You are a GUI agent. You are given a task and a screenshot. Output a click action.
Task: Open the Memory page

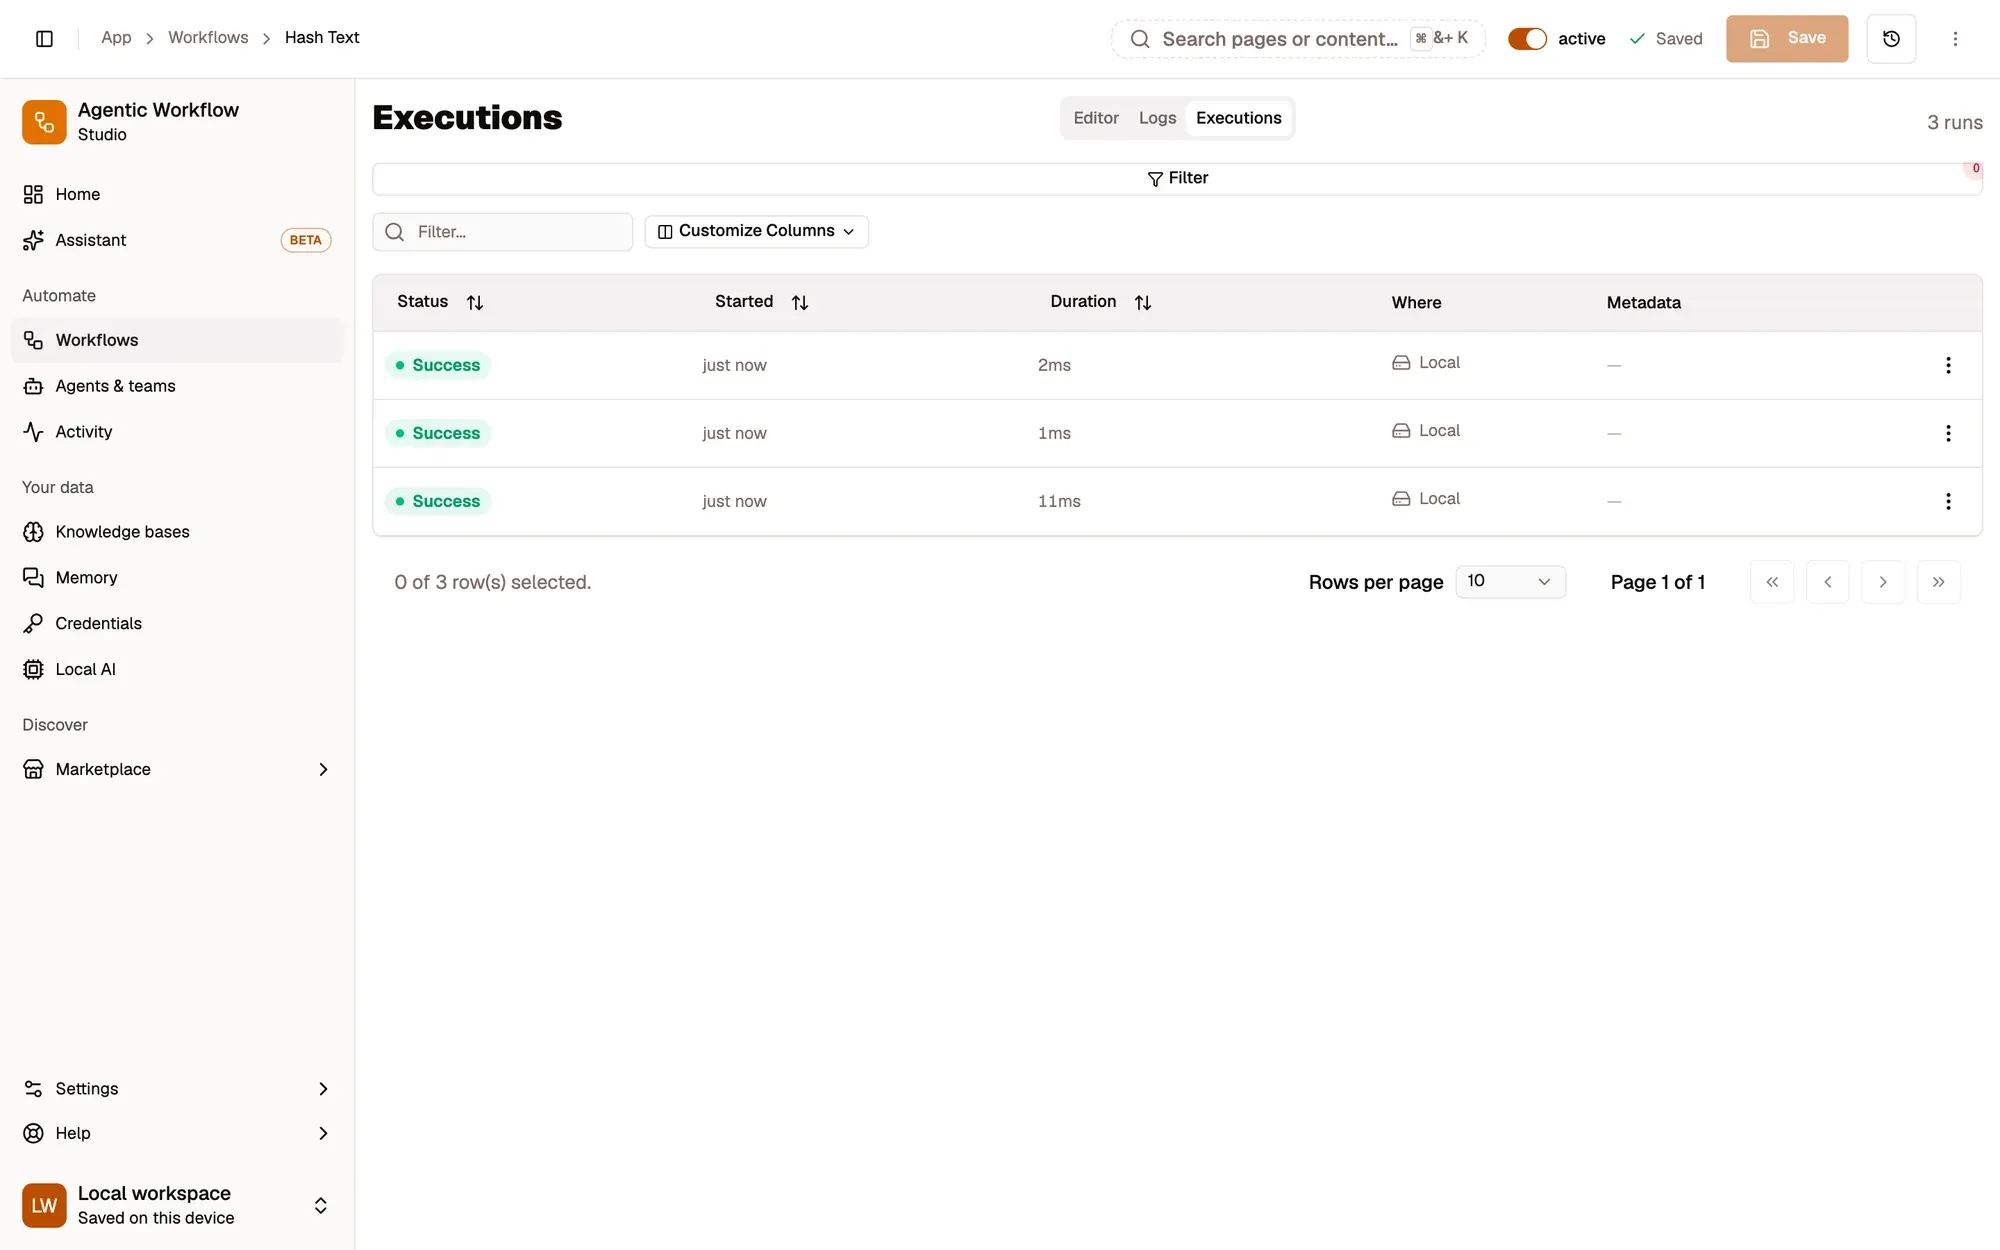point(177,578)
